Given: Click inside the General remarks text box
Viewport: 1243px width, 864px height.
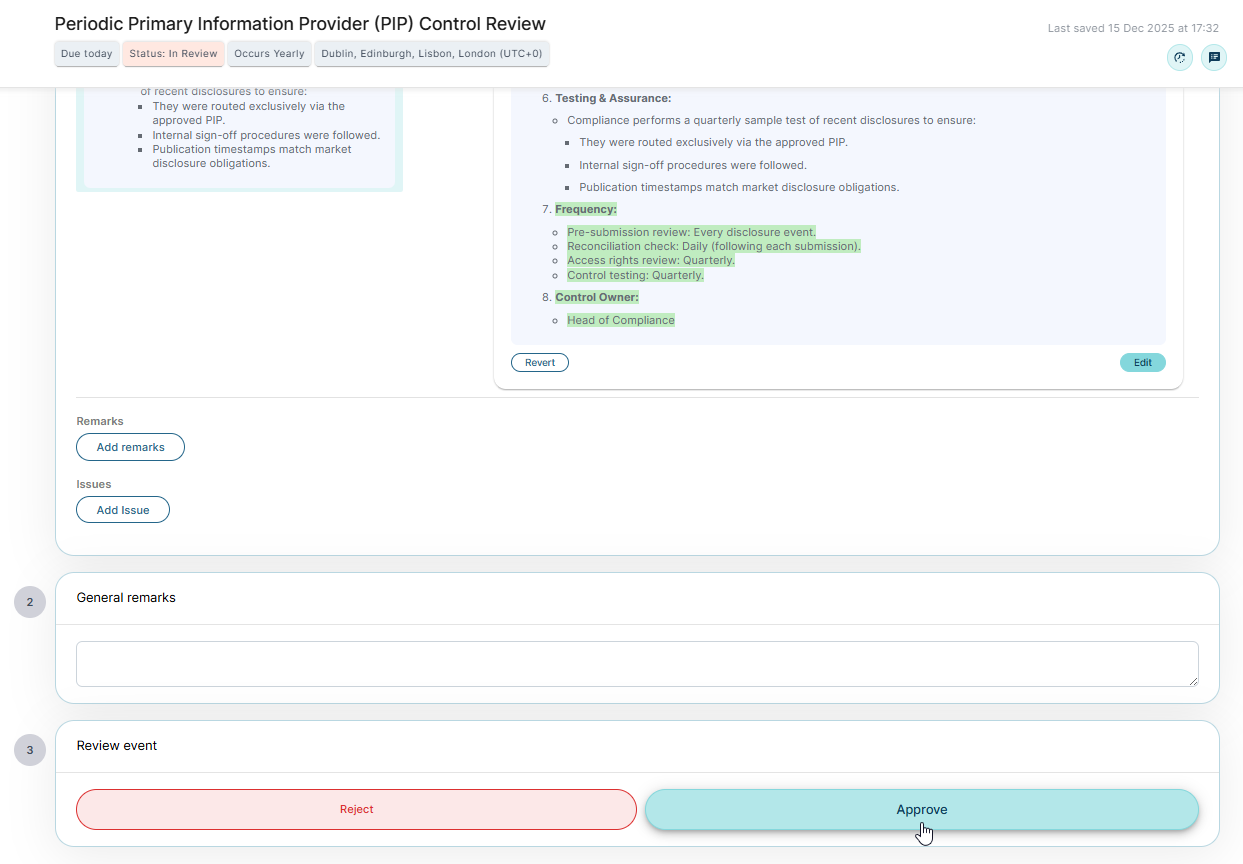Looking at the screenshot, I should click(637, 664).
